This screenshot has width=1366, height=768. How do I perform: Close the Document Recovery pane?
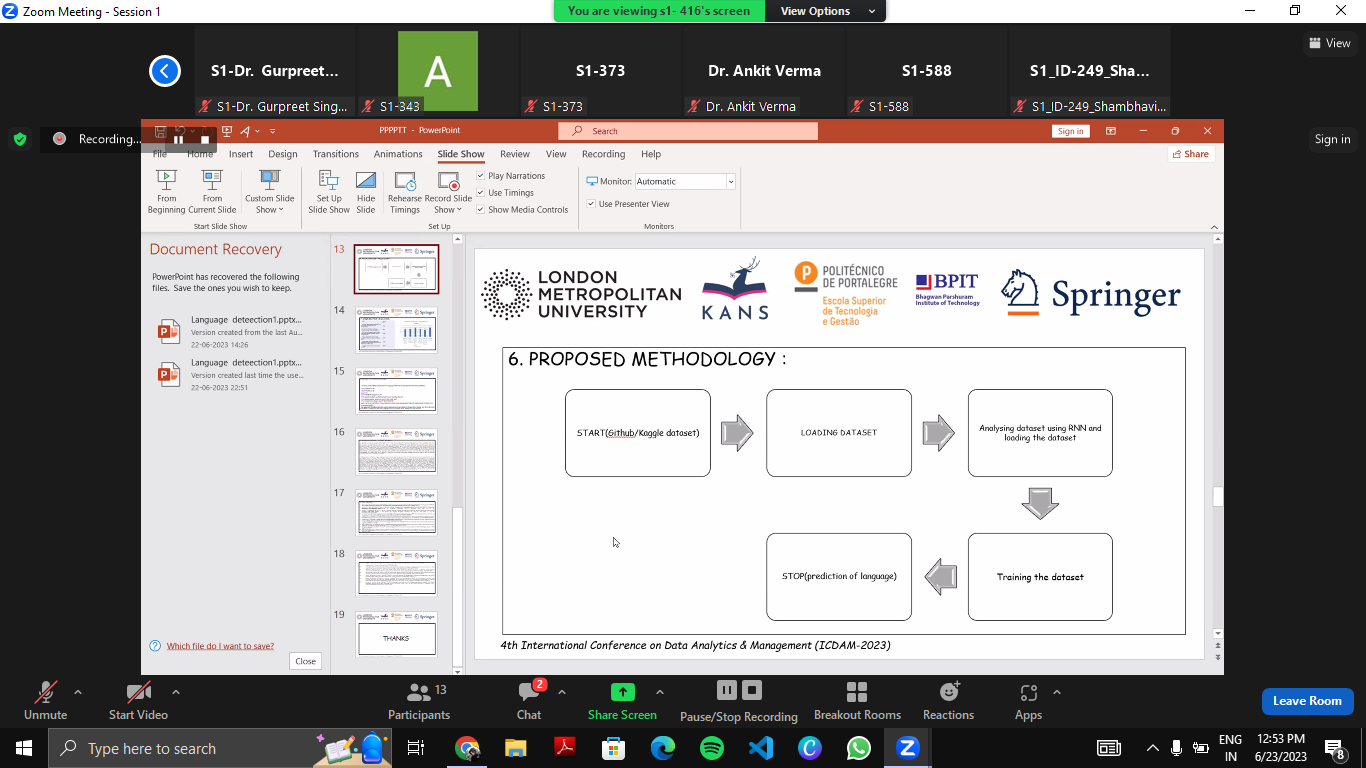[306, 661]
